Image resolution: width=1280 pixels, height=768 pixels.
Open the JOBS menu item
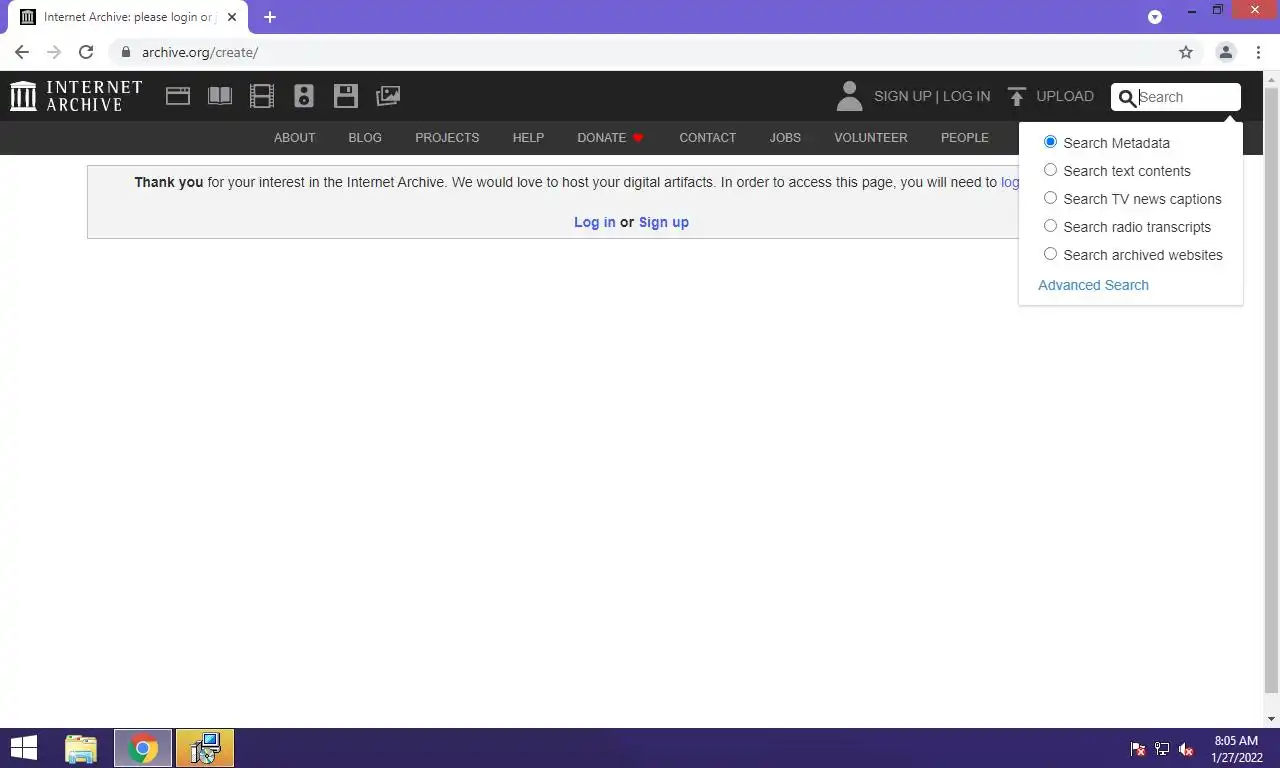785,138
